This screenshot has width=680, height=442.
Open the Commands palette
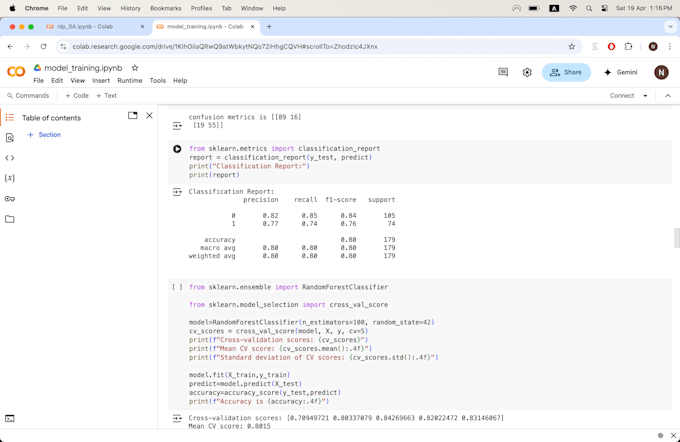(x=28, y=96)
